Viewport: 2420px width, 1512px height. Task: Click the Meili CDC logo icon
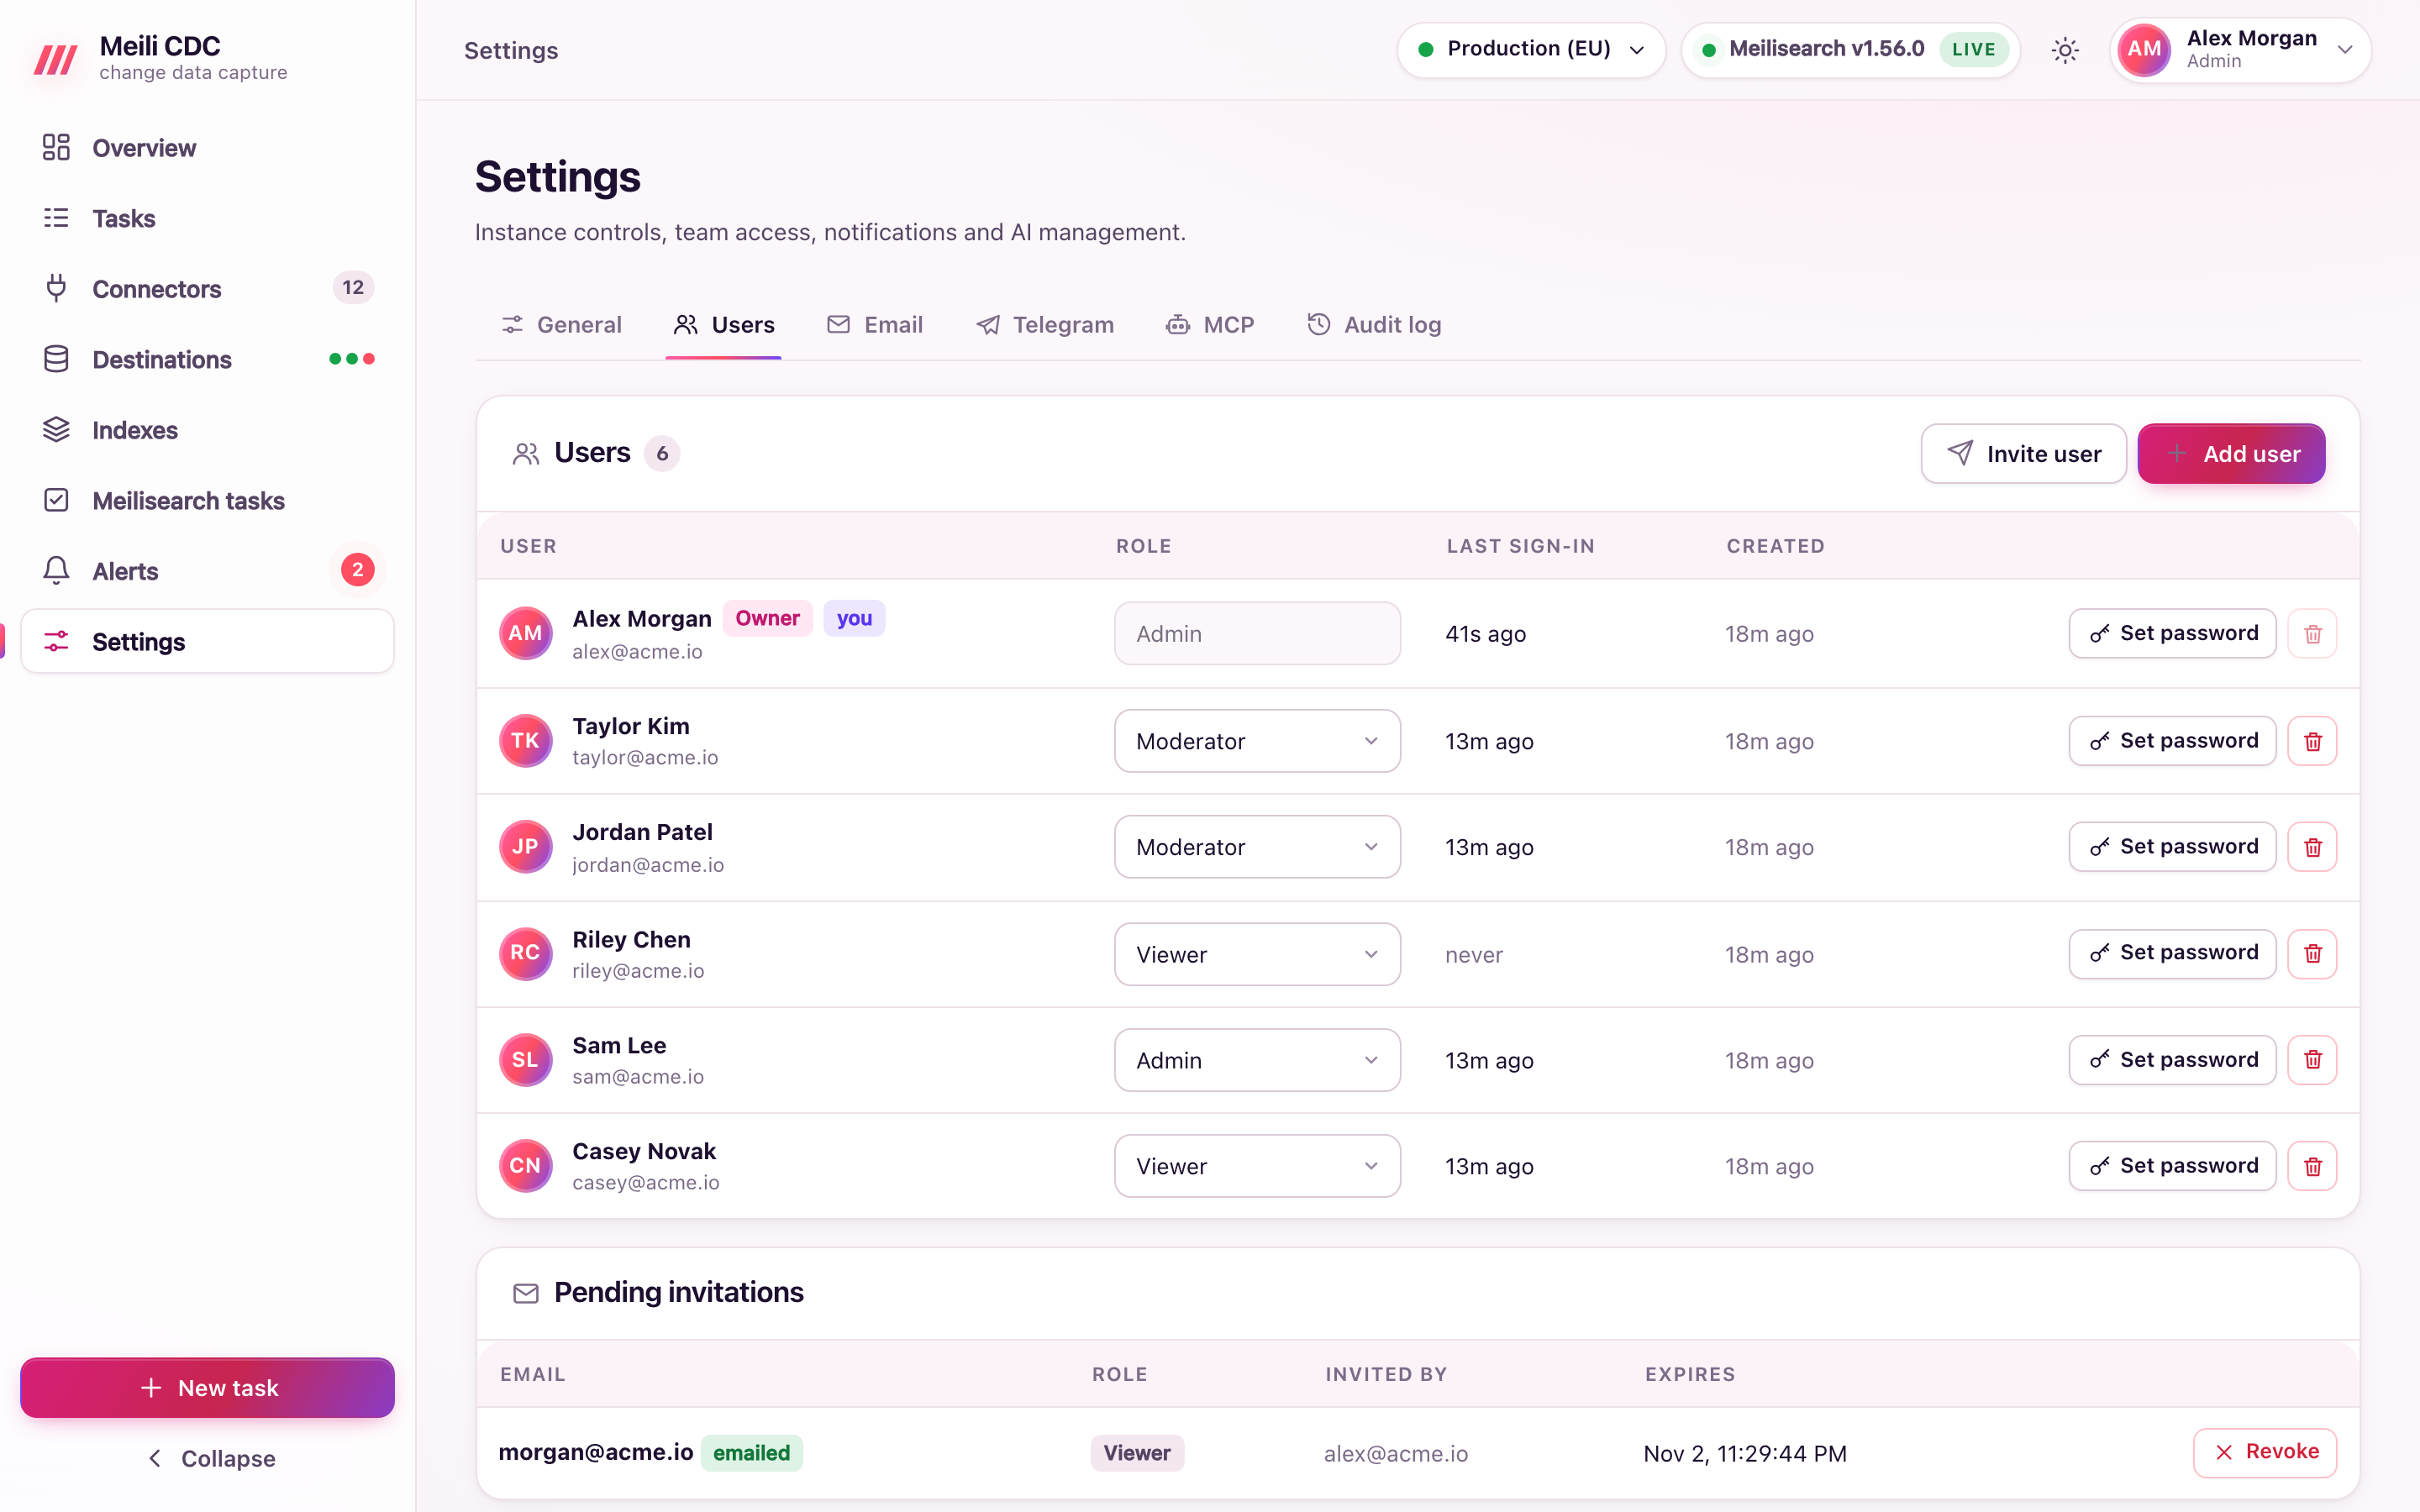[x=56, y=59]
